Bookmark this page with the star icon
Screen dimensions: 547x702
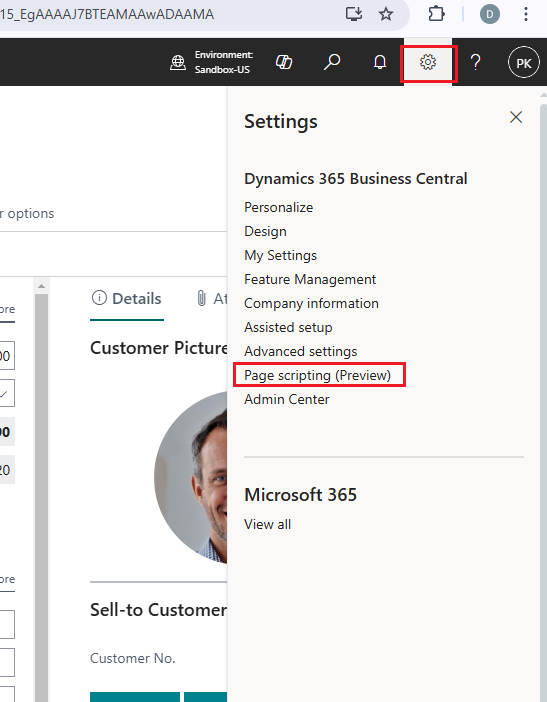pos(385,14)
